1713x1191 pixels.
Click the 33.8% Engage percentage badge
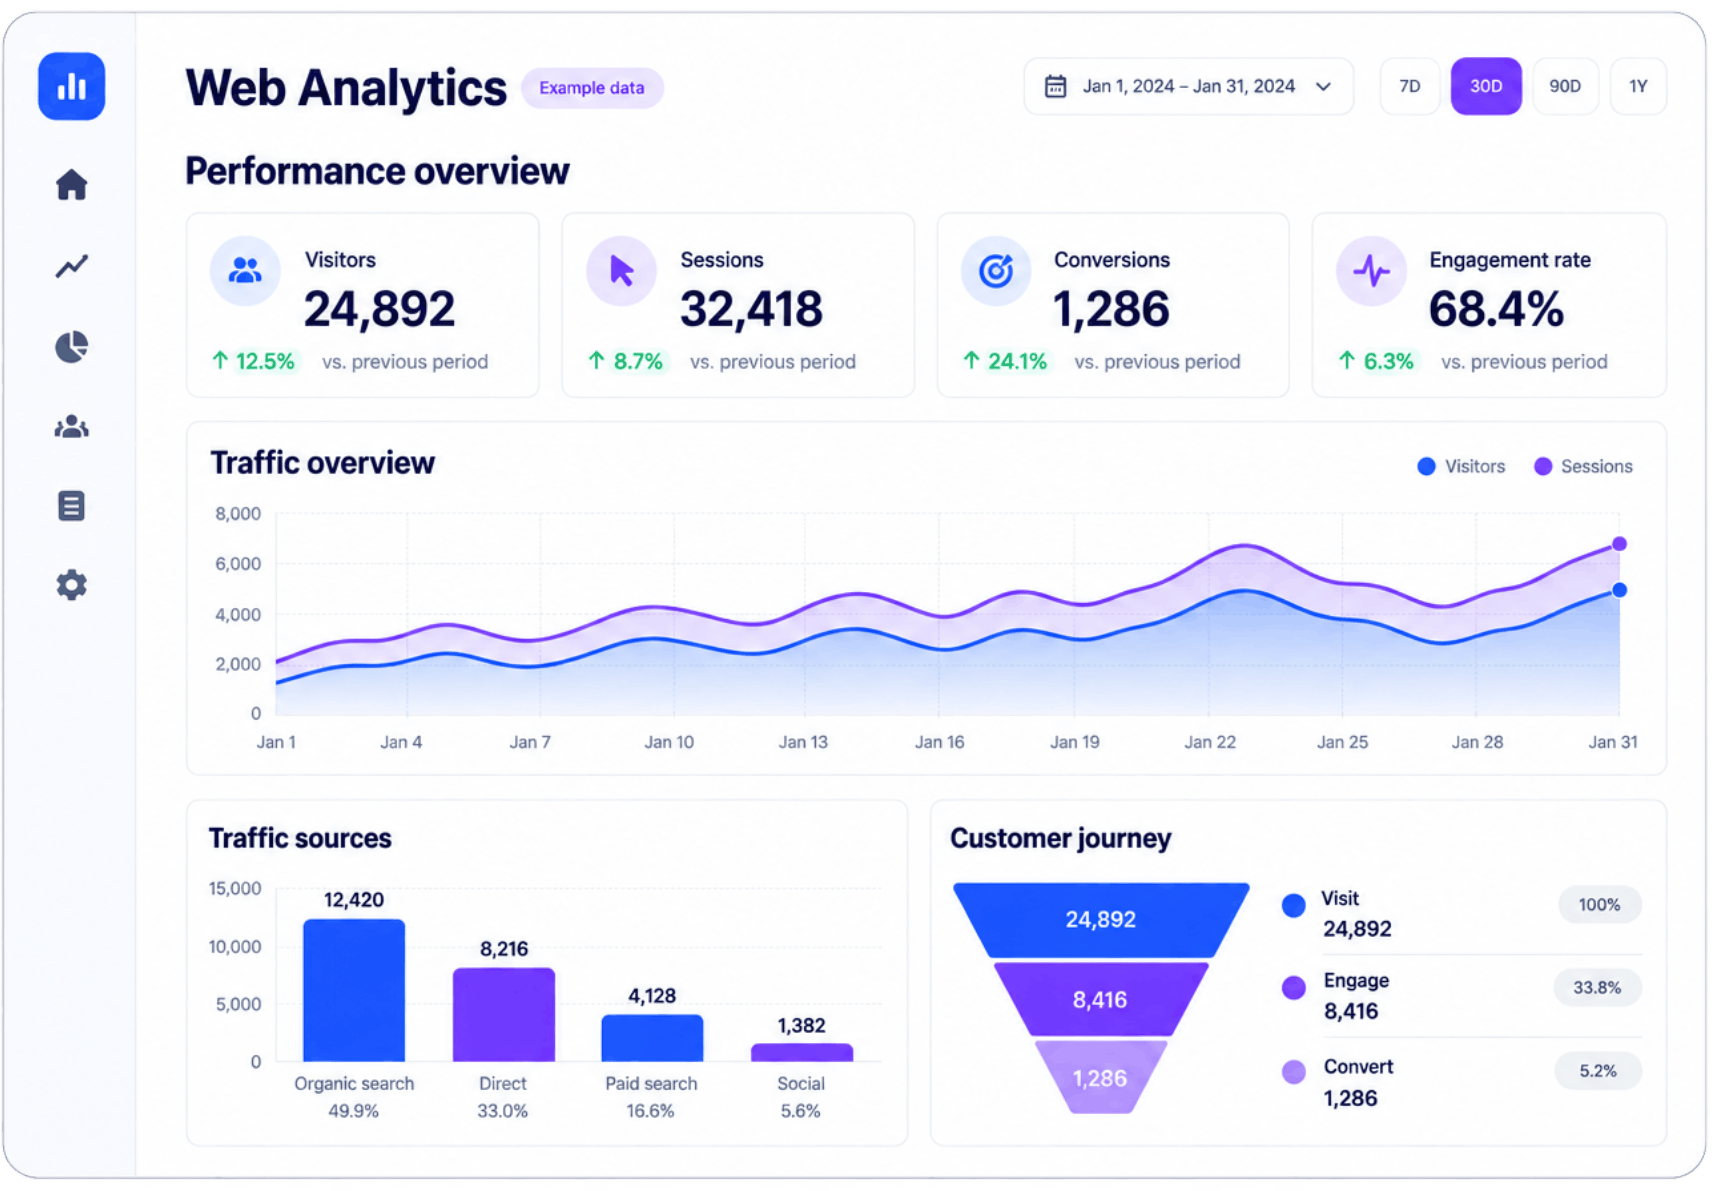coord(1597,988)
